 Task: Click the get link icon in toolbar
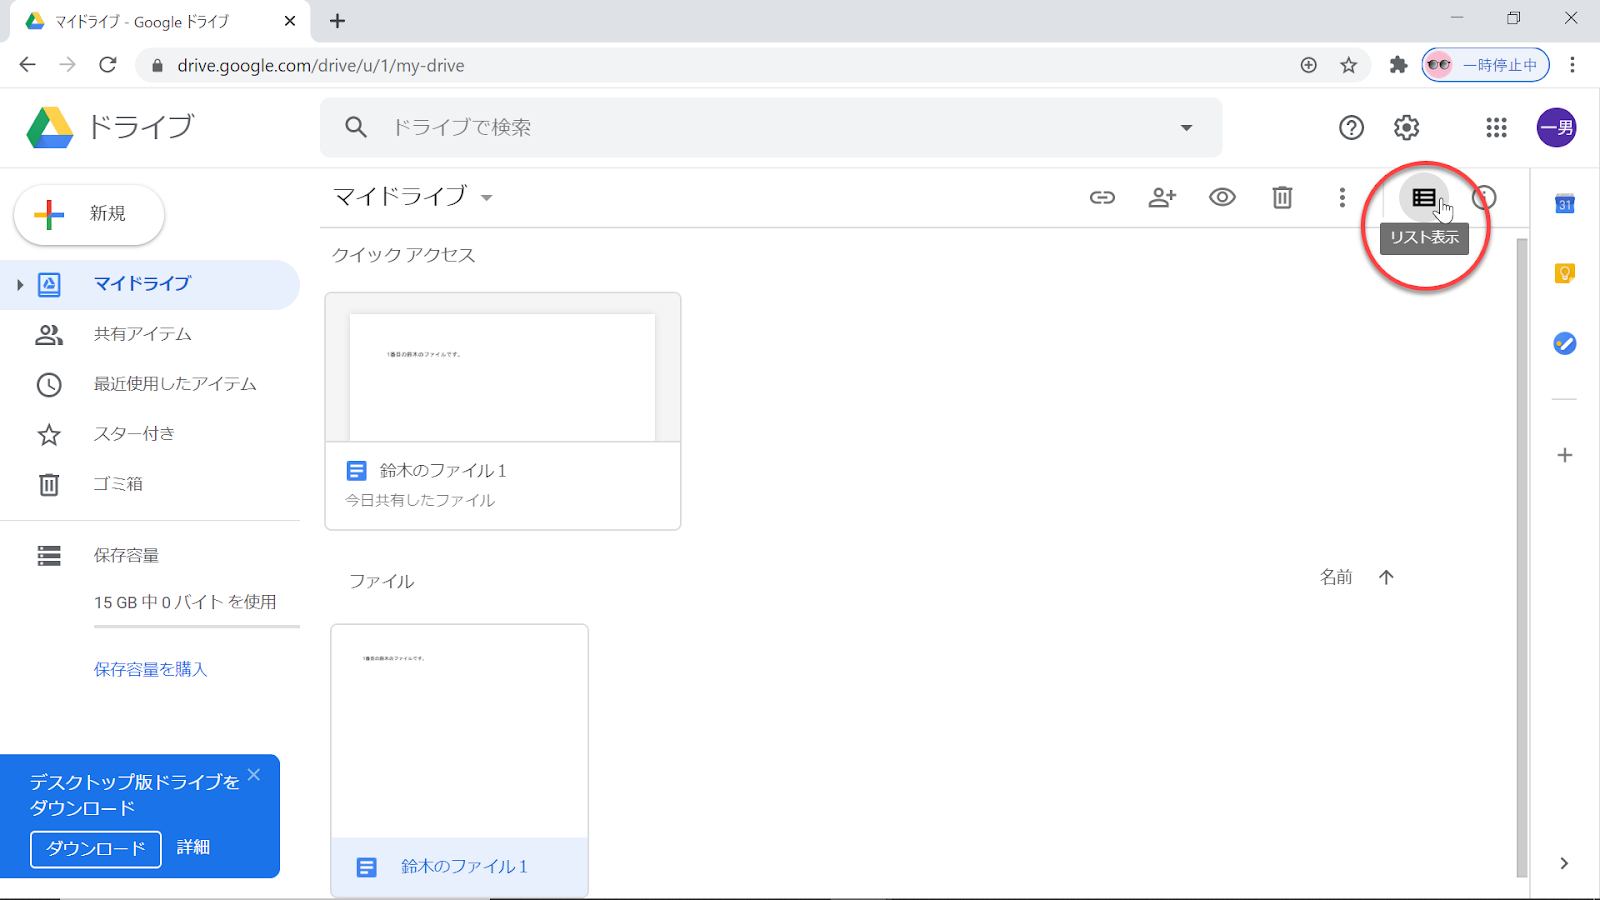pos(1102,197)
